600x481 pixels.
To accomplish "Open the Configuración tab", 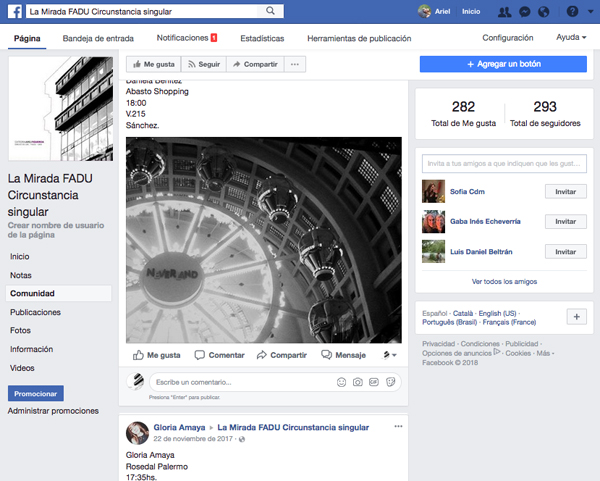I will tap(507, 38).
